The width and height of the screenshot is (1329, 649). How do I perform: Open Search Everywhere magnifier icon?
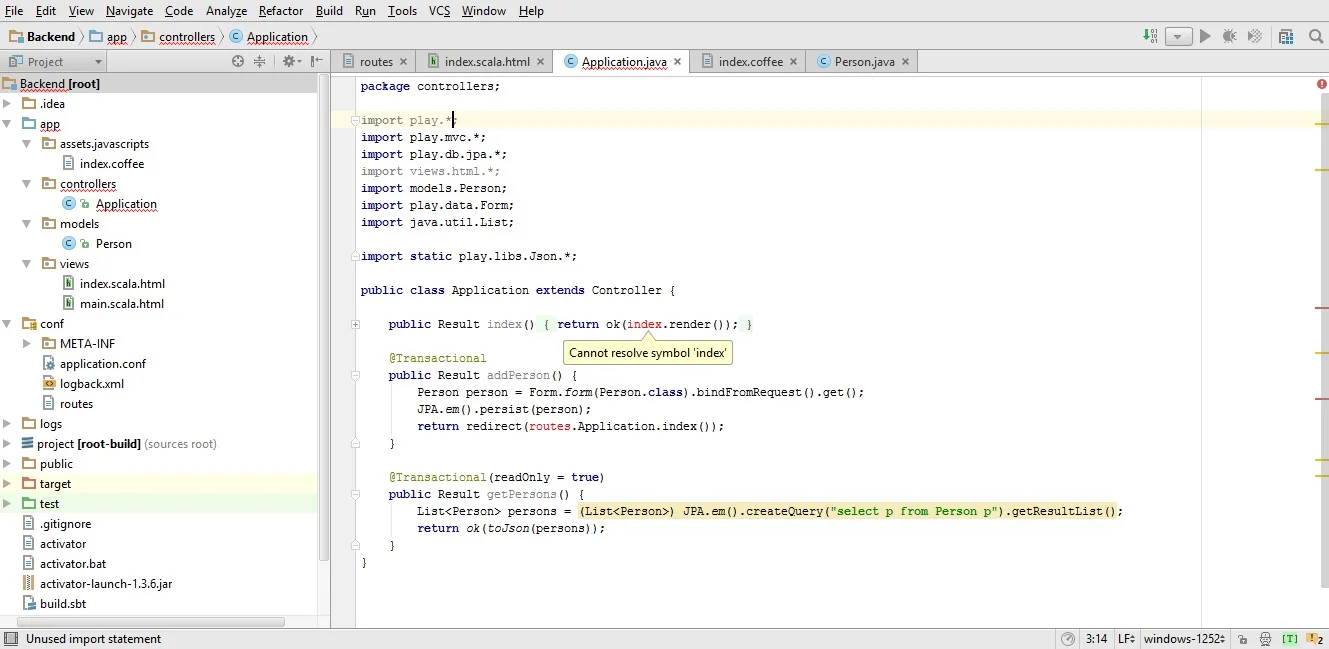(1316, 36)
